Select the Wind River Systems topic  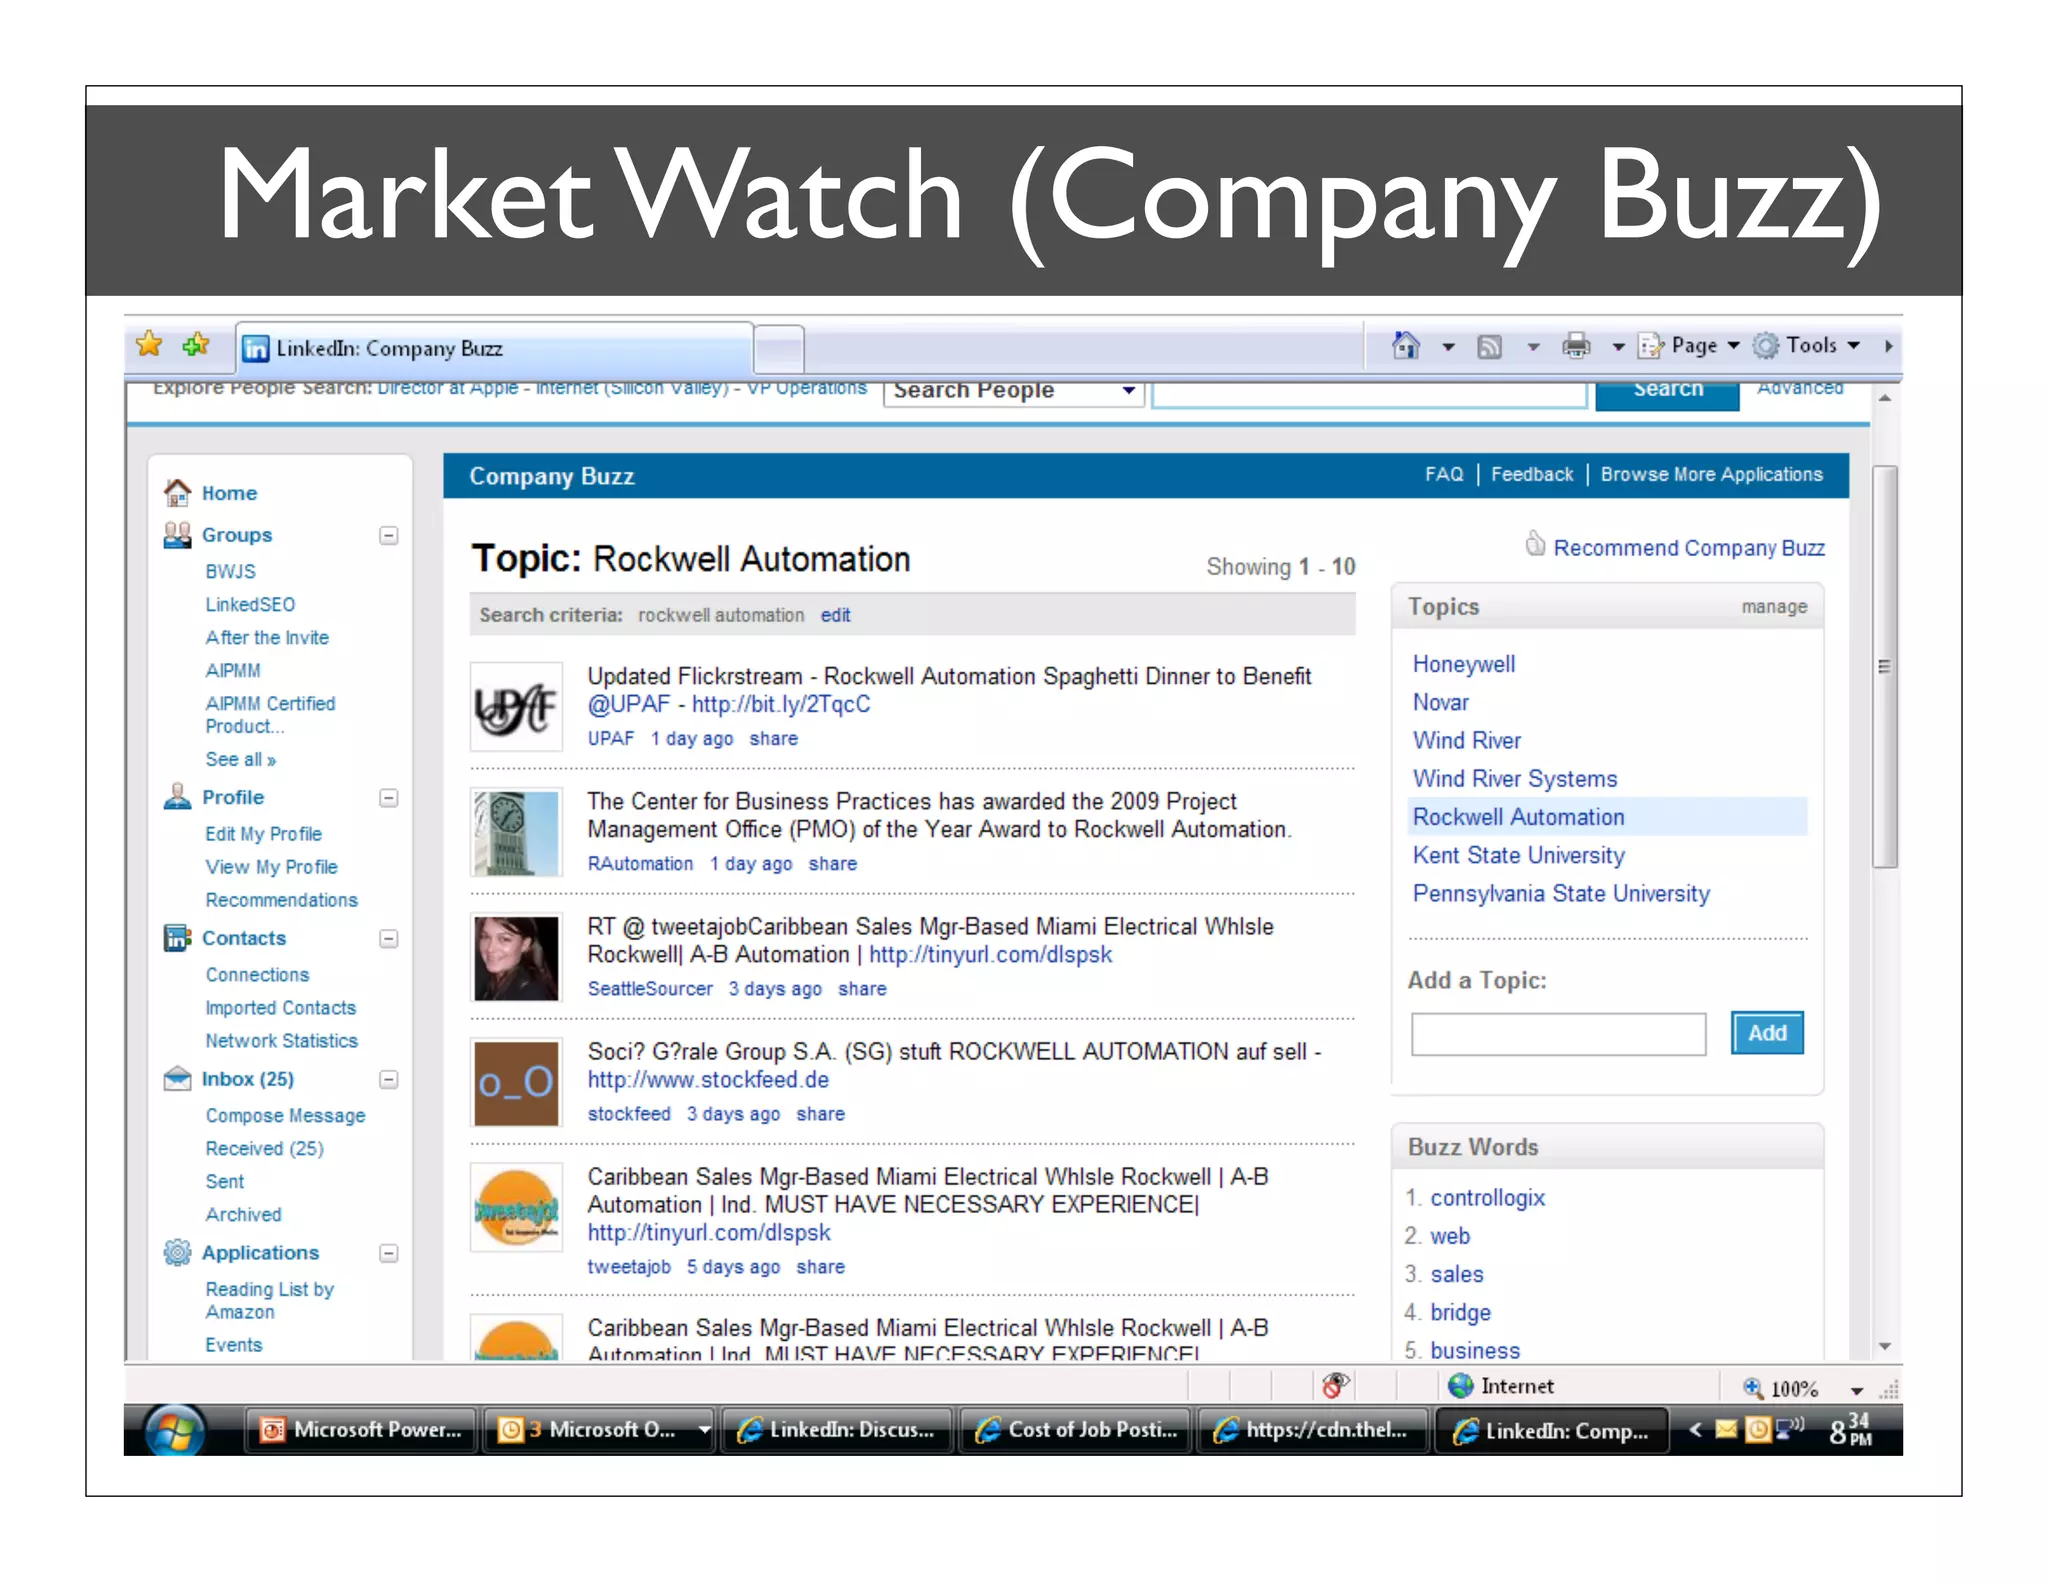tap(1515, 778)
